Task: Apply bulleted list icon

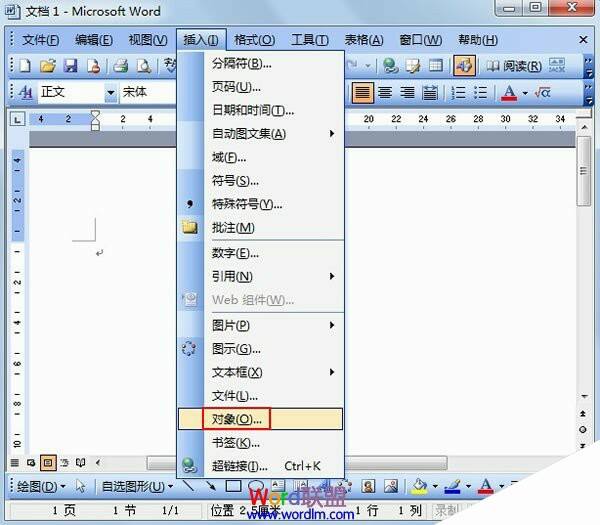Action: pyautogui.click(x=480, y=92)
